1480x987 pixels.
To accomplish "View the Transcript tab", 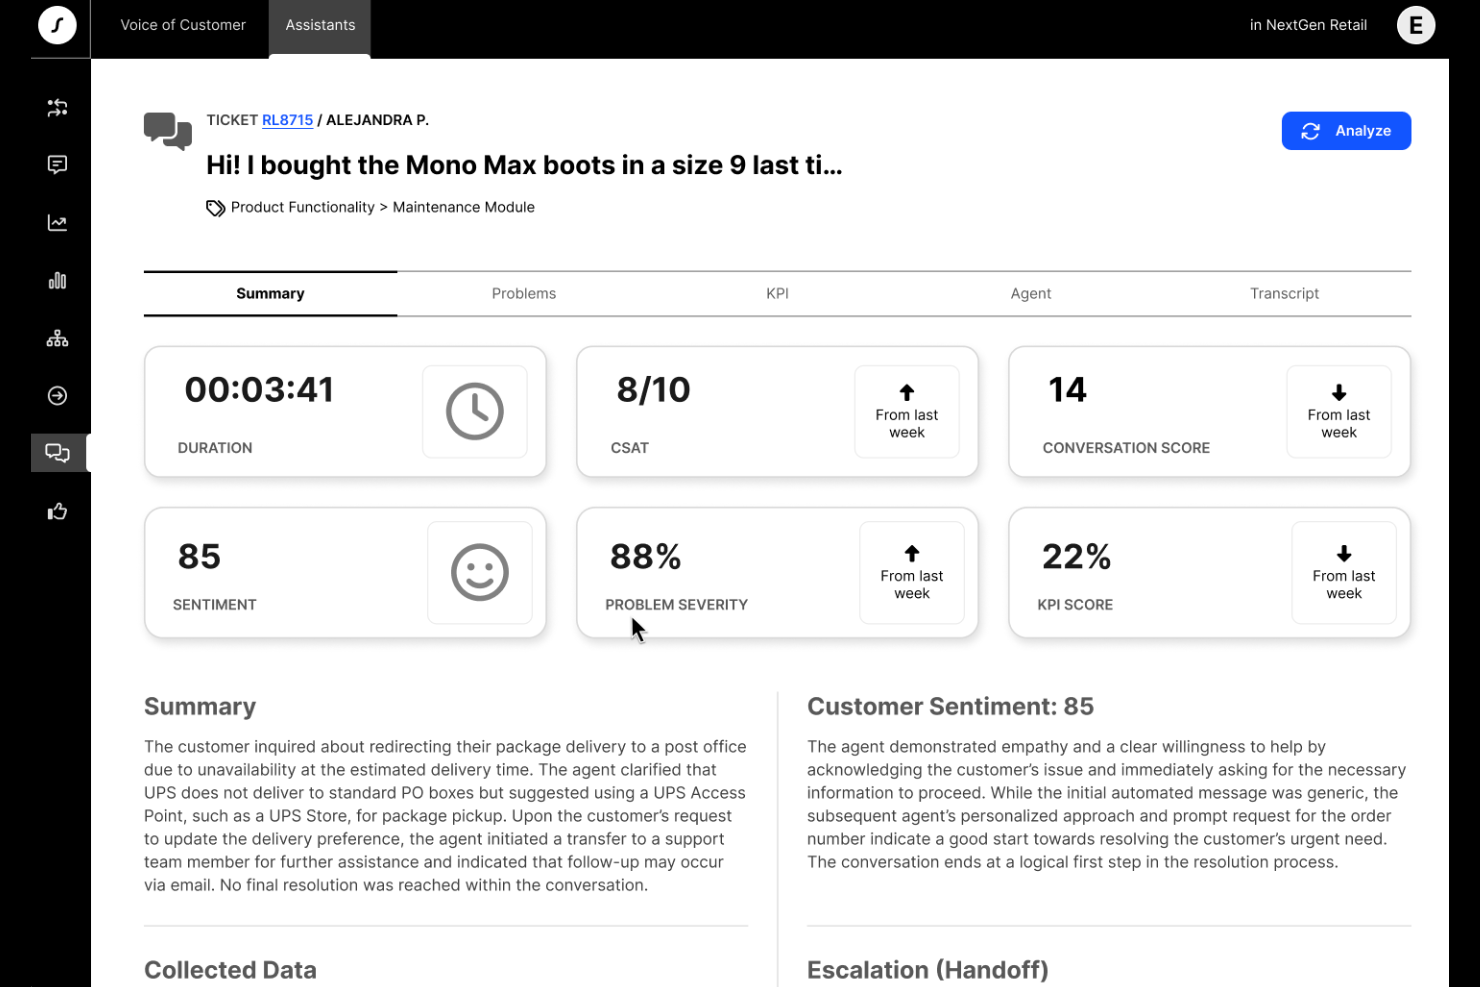I will point(1284,294).
